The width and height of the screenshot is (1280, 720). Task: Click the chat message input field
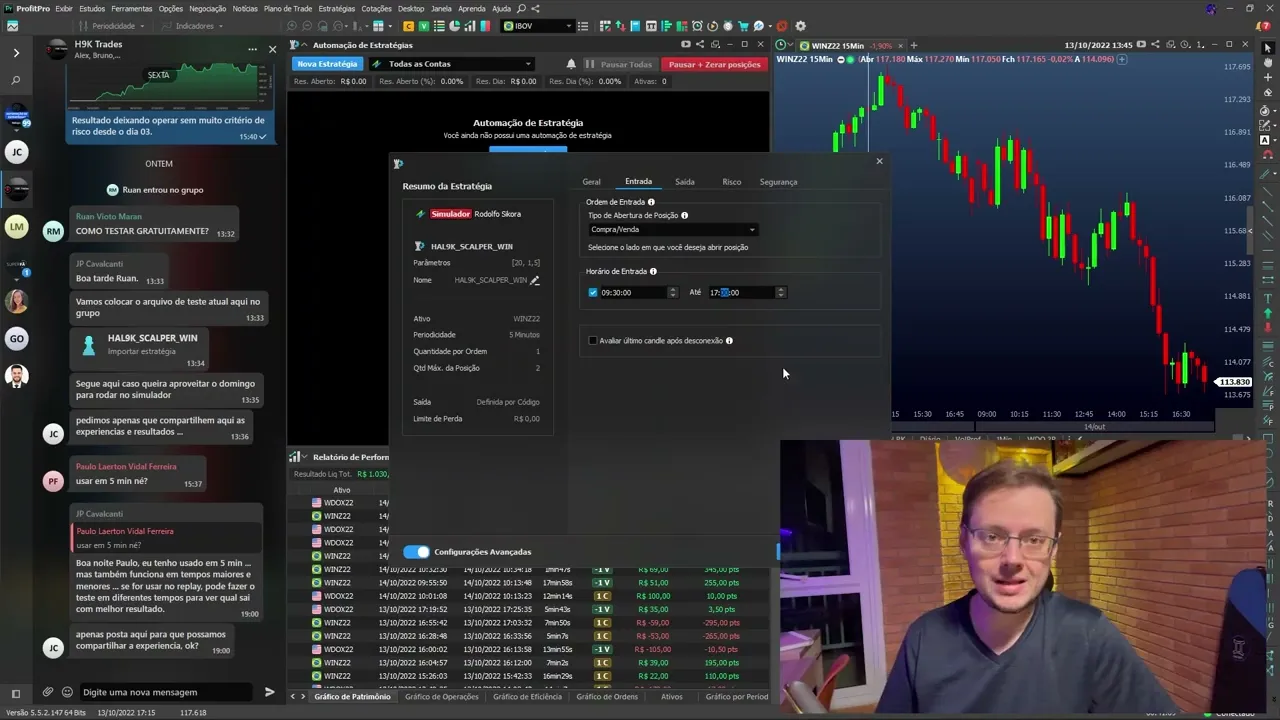coord(168,692)
